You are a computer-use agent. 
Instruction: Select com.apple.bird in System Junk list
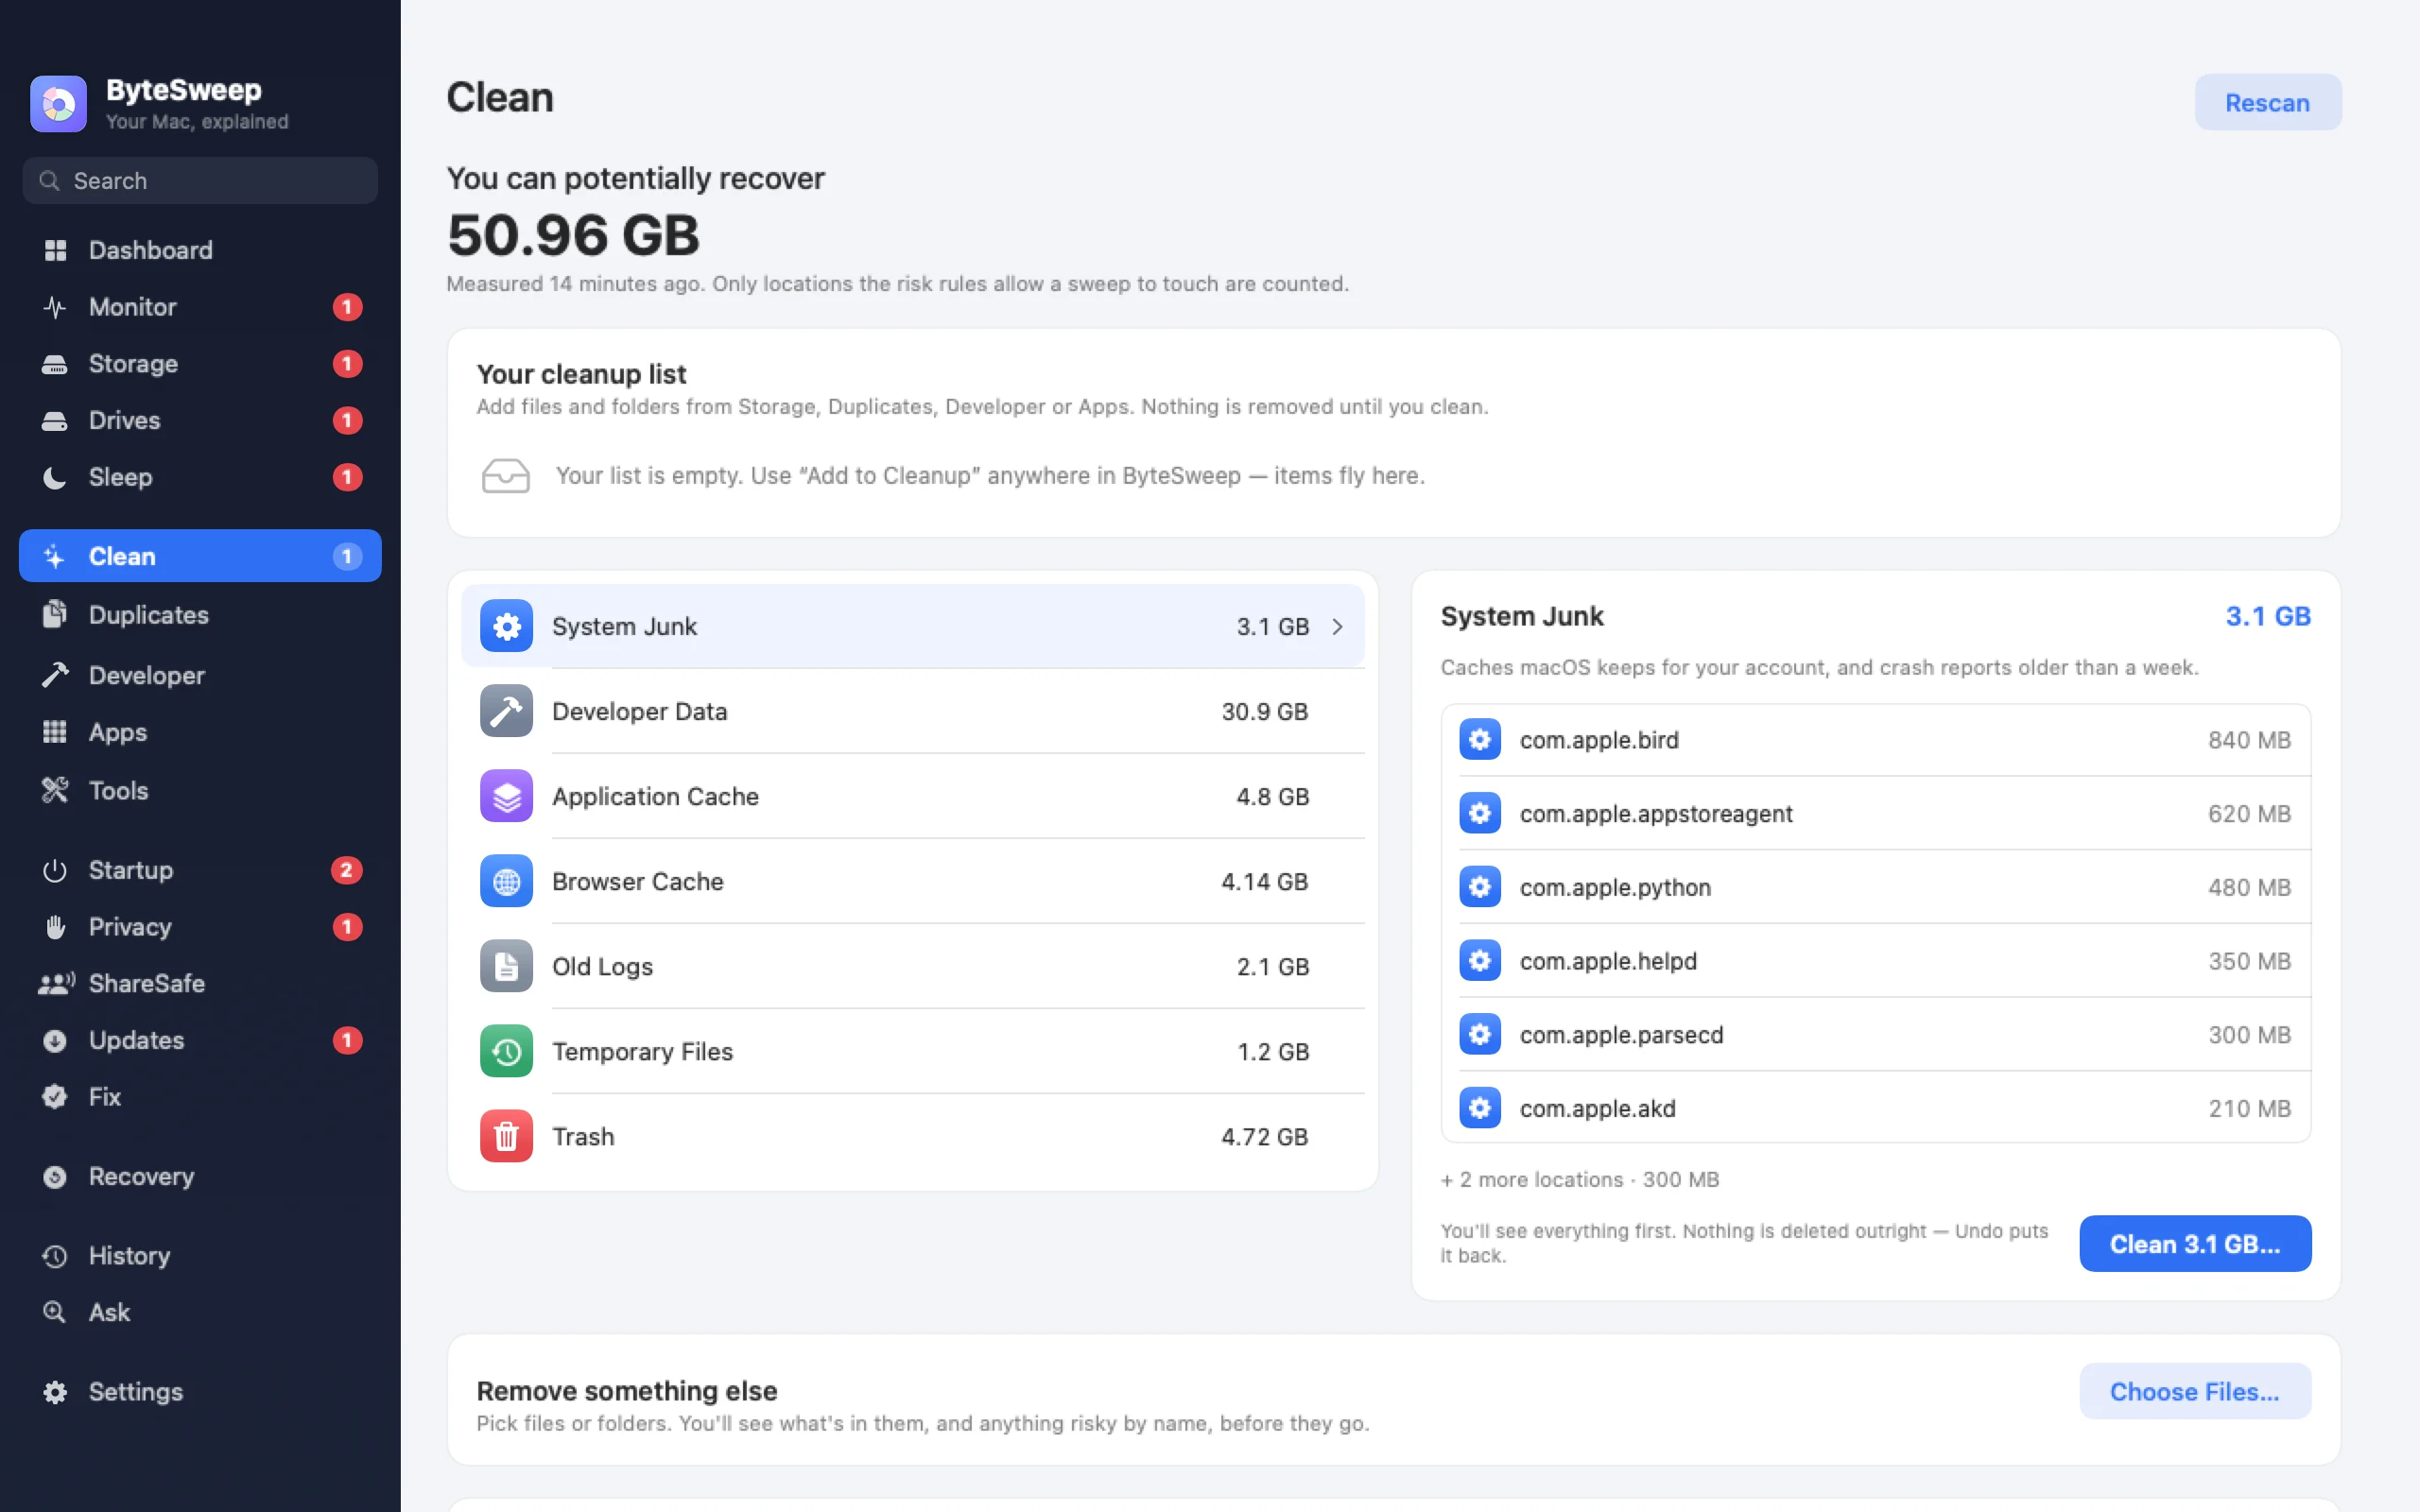coord(1875,740)
